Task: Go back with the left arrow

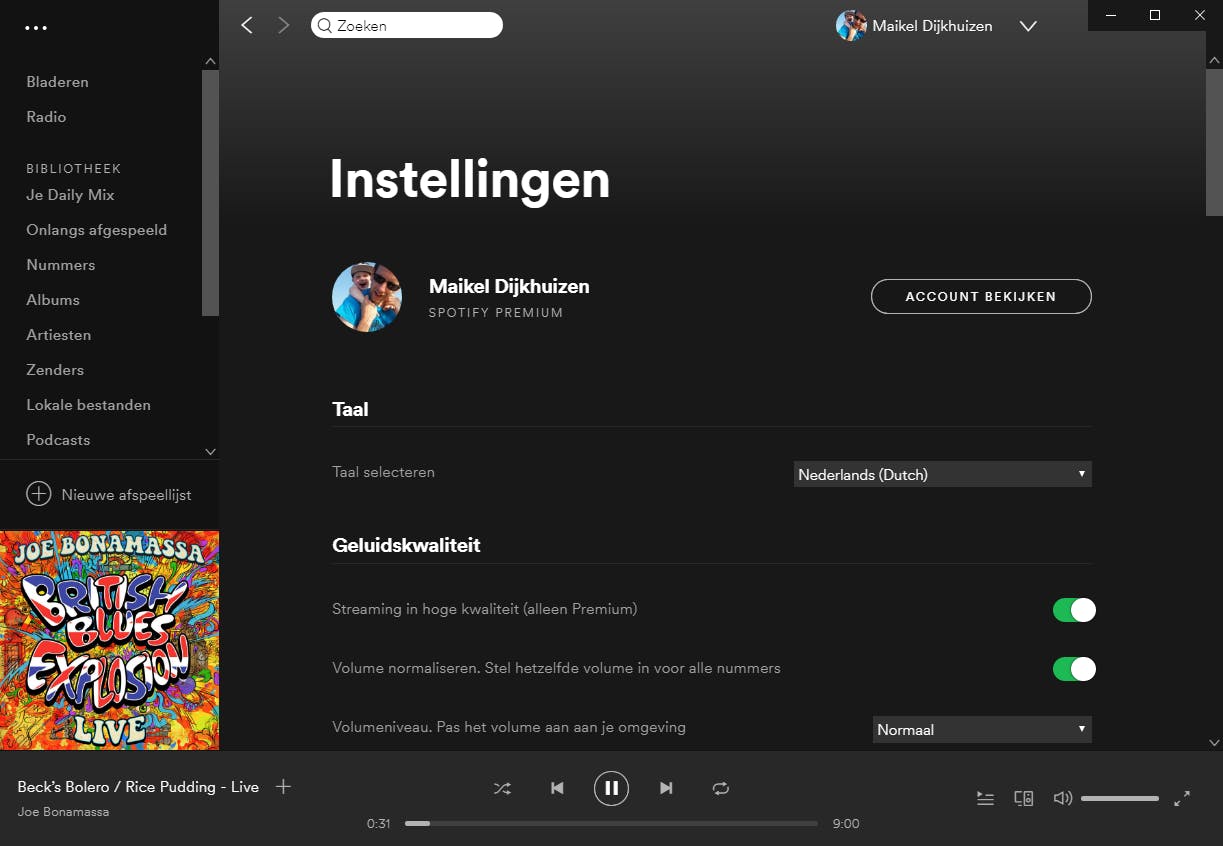Action: click(247, 26)
